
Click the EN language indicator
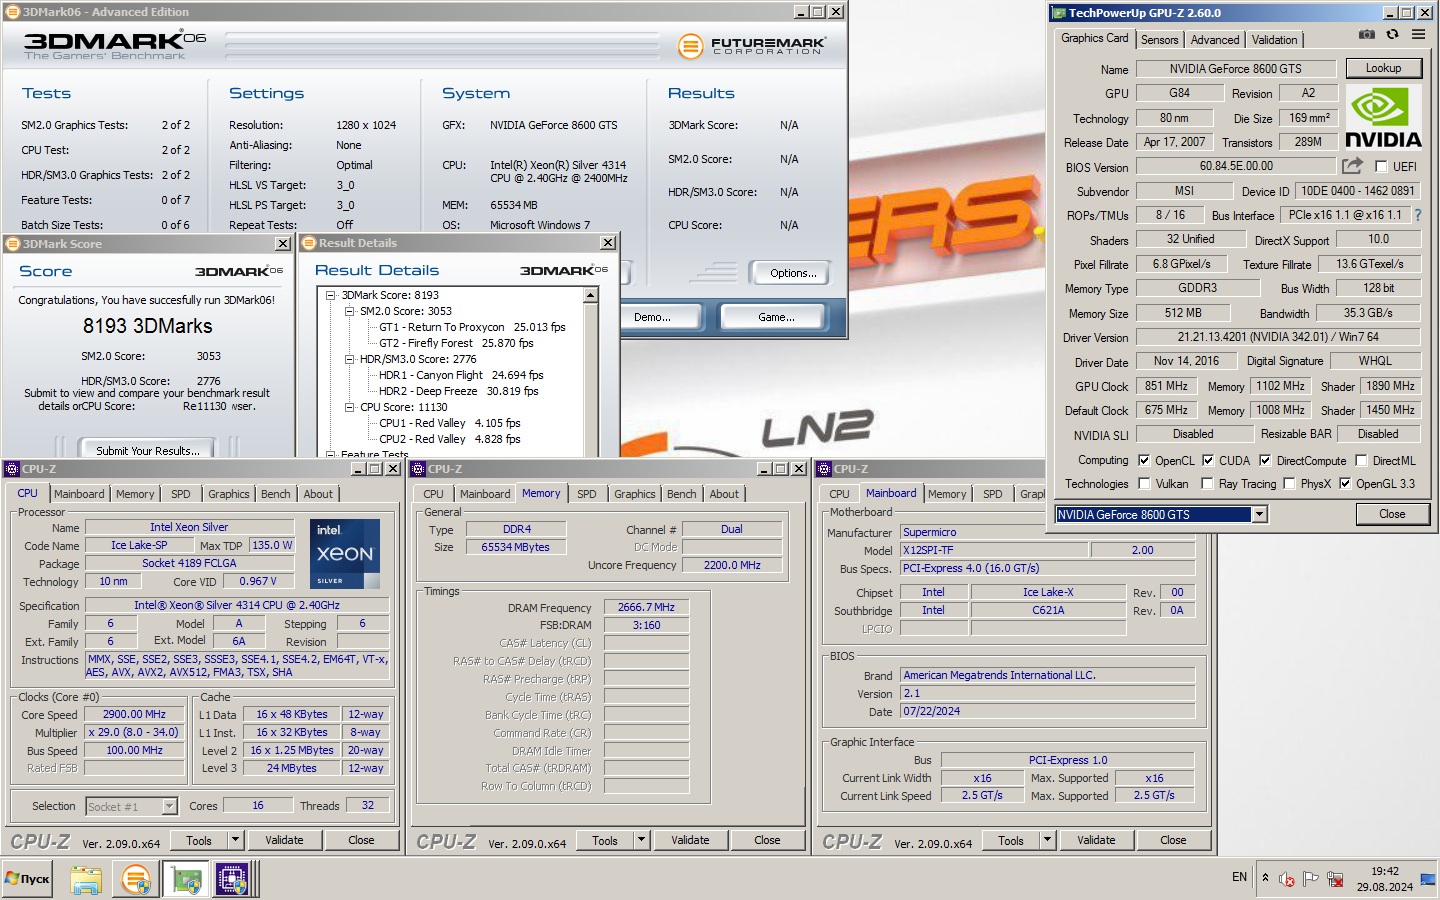1239,877
